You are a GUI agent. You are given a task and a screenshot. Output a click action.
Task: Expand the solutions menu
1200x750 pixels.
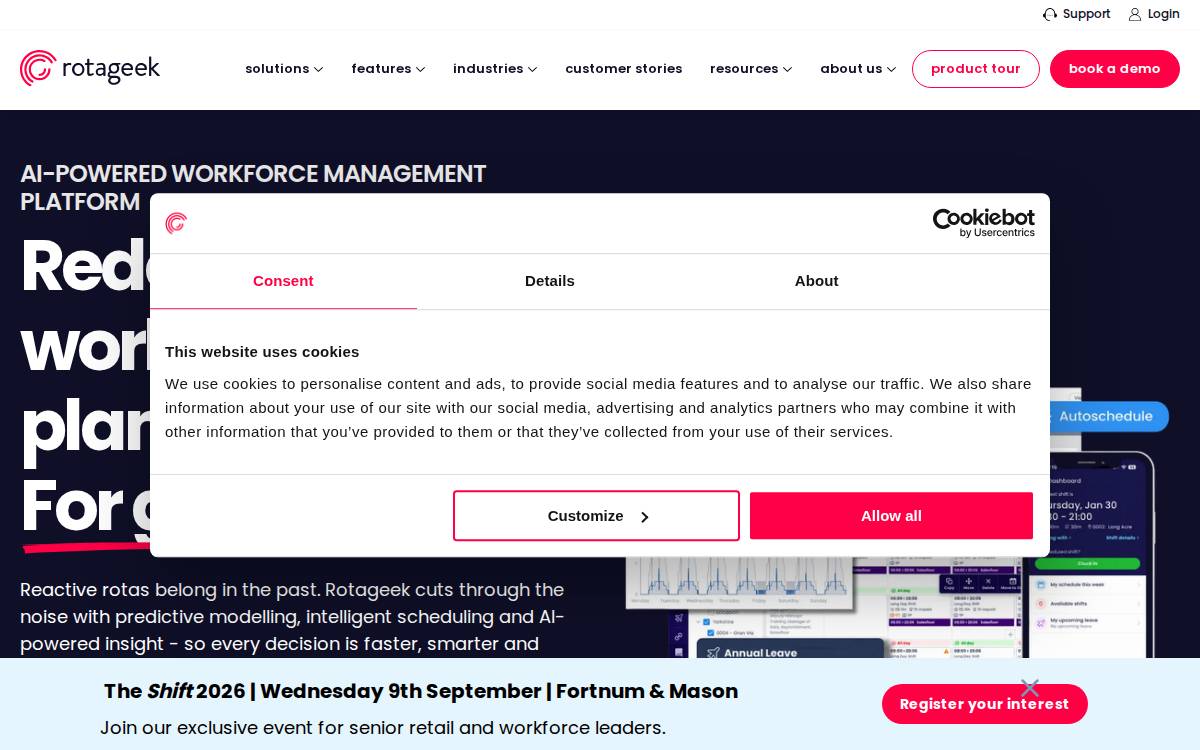tap(284, 69)
